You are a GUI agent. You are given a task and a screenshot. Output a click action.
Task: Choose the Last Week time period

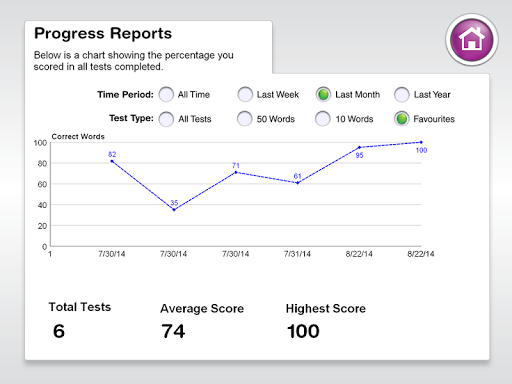tap(245, 94)
